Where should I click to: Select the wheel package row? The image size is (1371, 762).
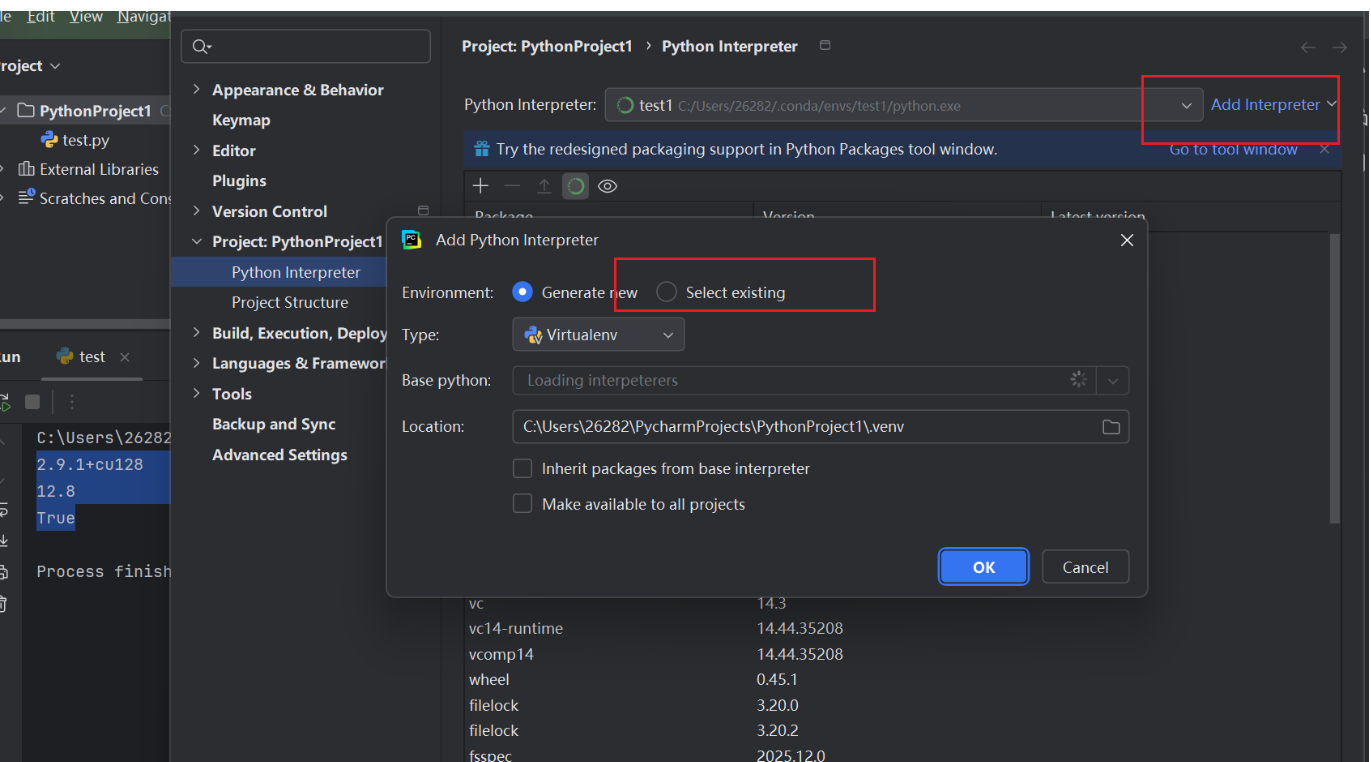point(903,680)
